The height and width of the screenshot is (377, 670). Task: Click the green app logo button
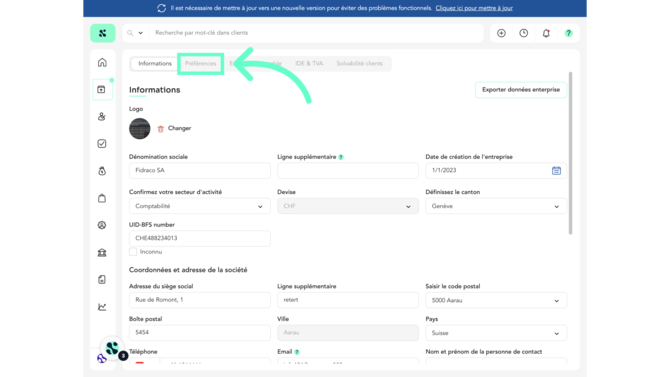pyautogui.click(x=103, y=33)
